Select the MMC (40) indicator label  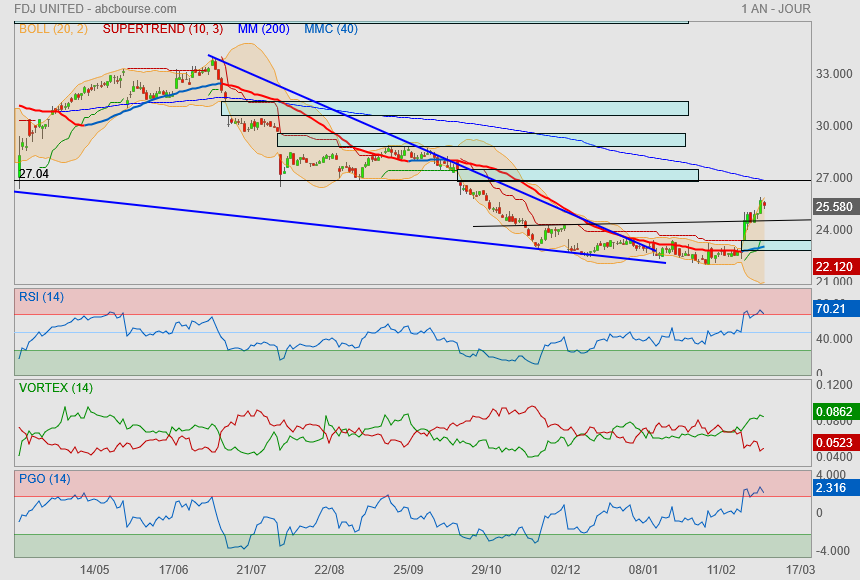pos(331,29)
